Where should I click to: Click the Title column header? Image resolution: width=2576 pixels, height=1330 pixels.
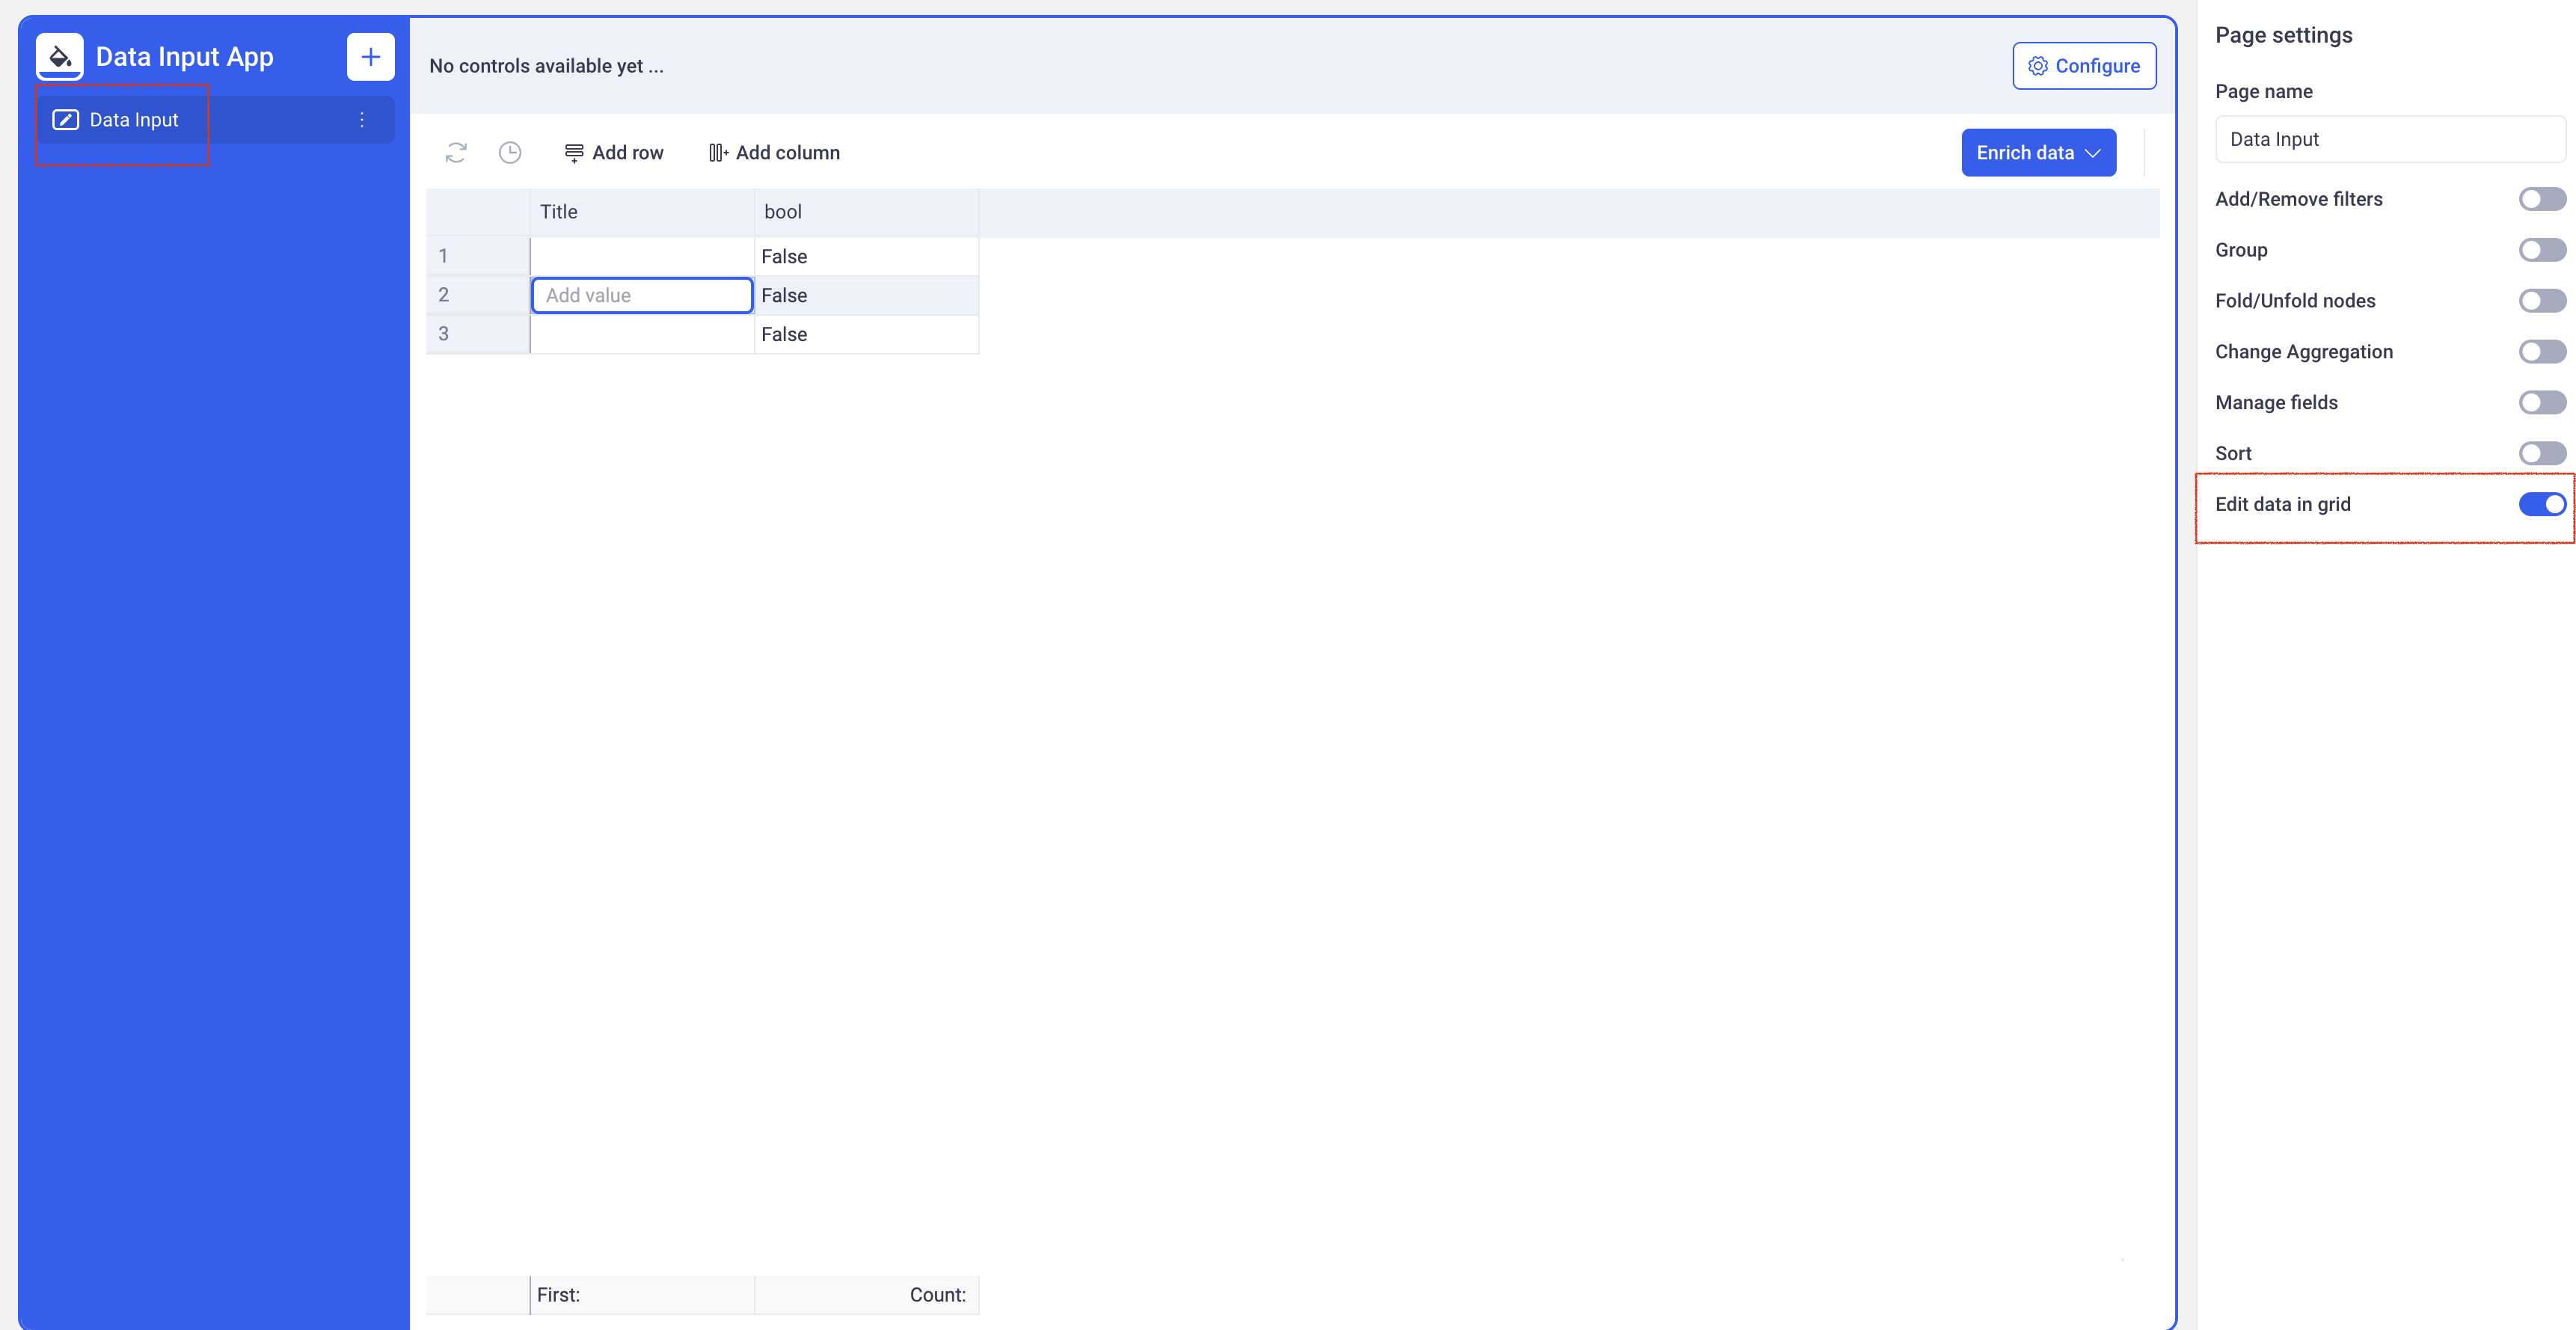point(641,212)
